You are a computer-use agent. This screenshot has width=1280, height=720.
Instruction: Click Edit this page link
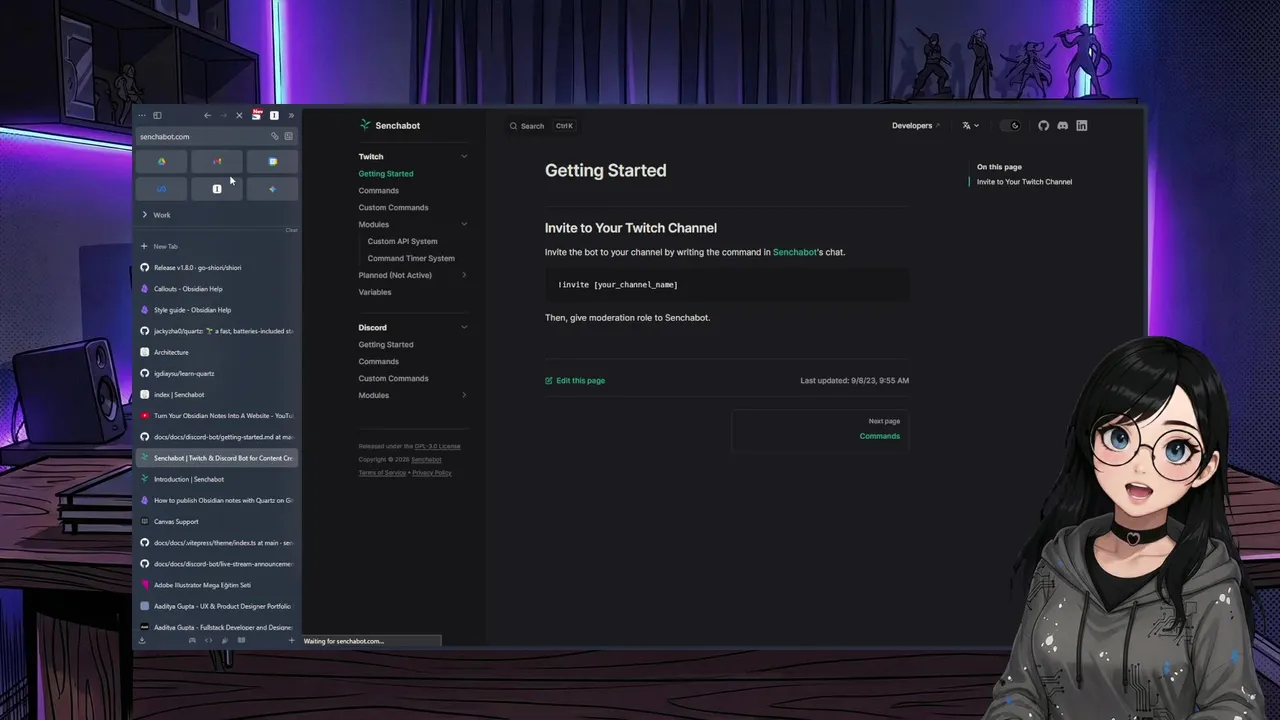coord(575,380)
